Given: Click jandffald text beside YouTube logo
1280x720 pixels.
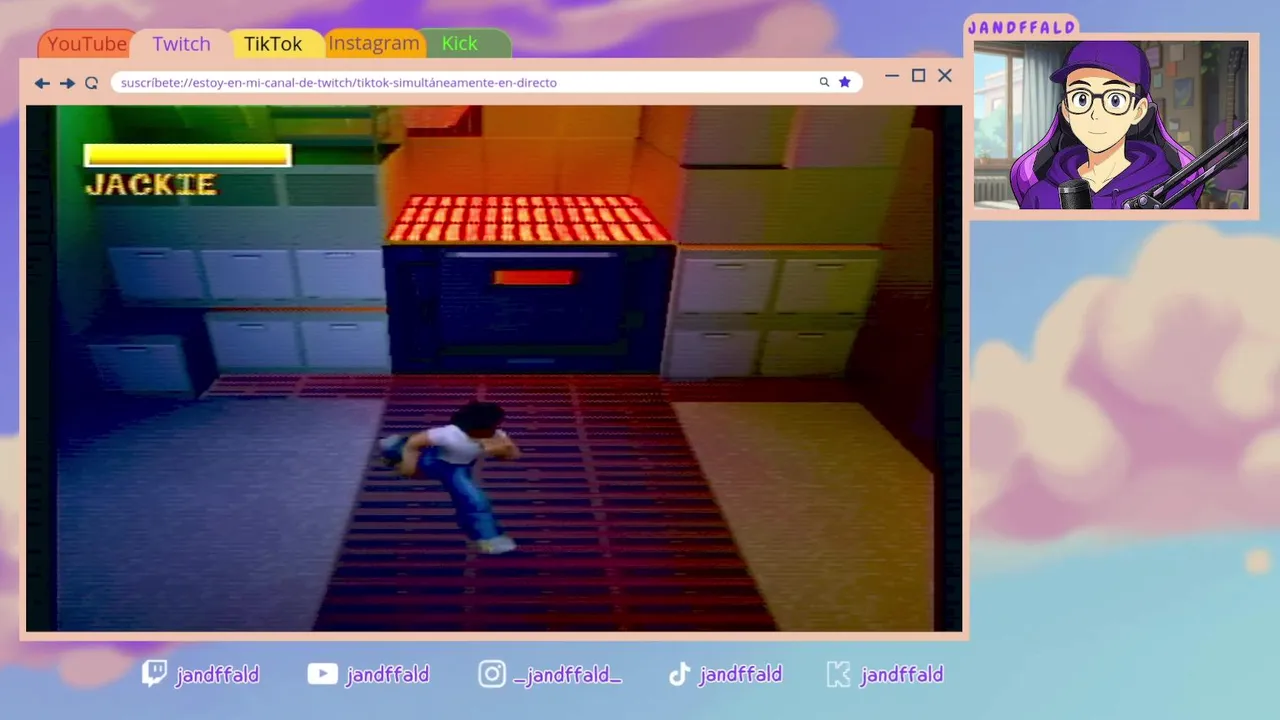Looking at the screenshot, I should tap(387, 675).
